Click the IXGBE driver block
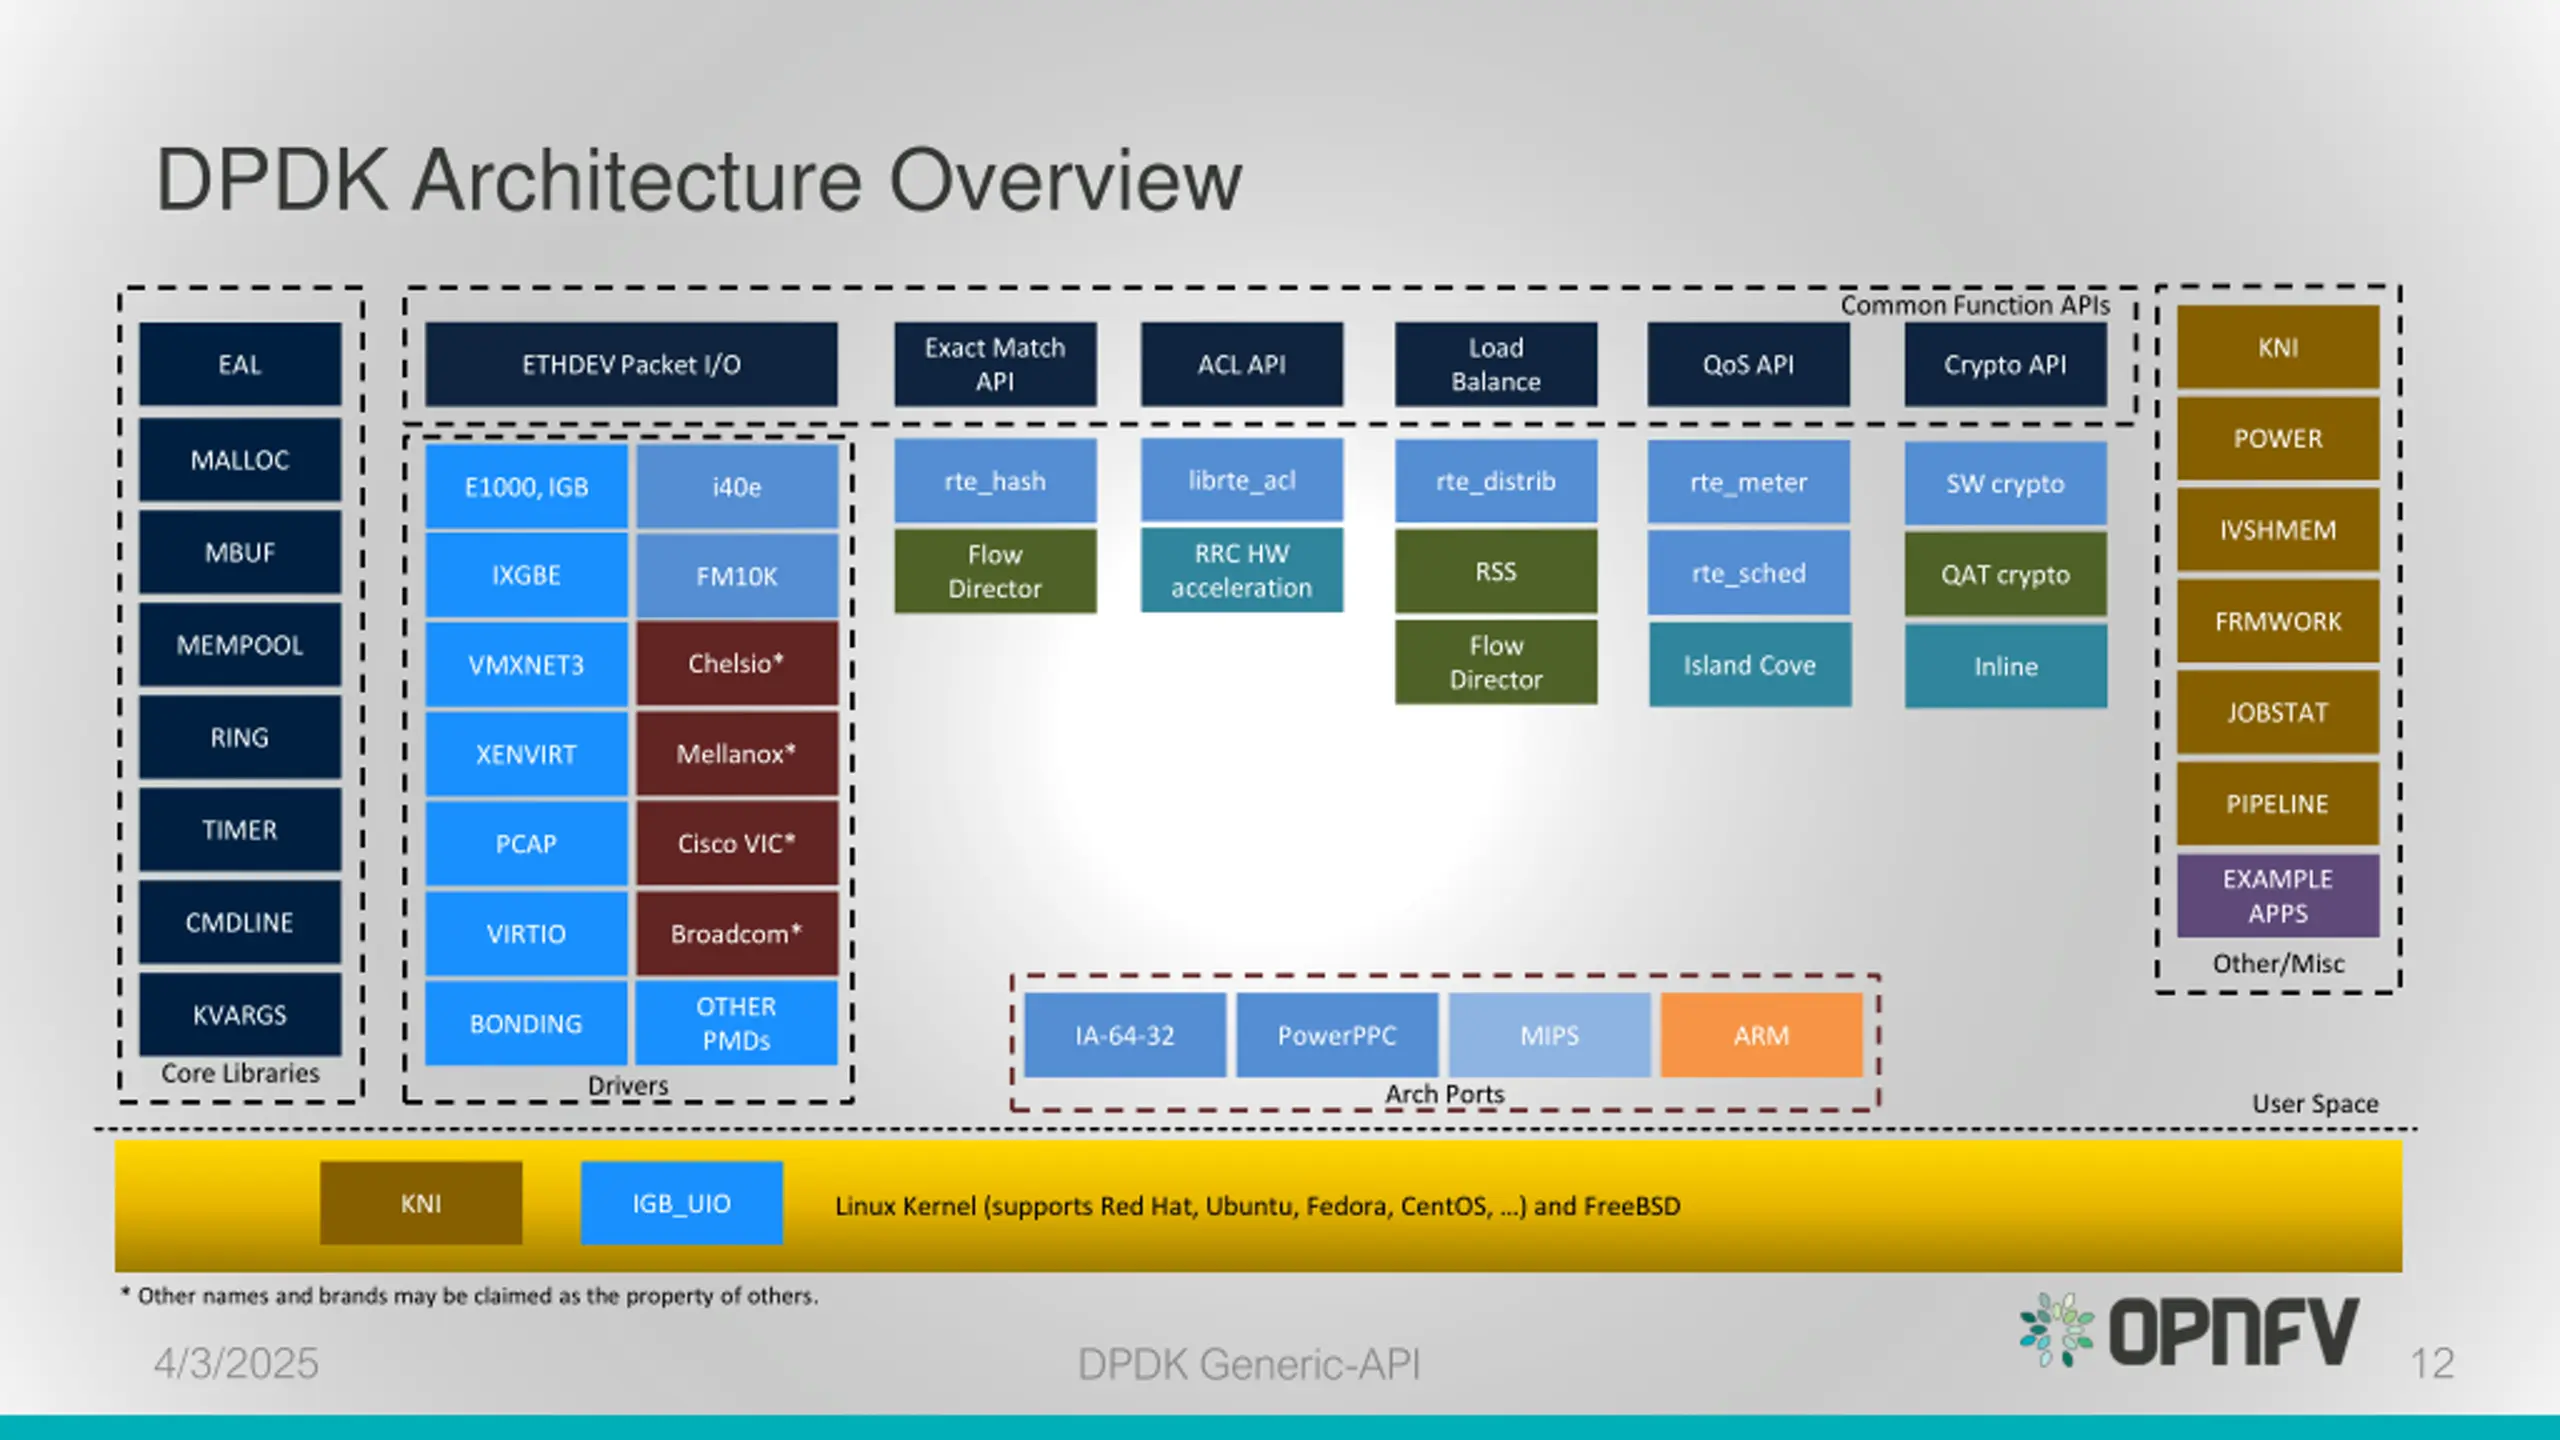2560x1440 pixels. pos(526,575)
